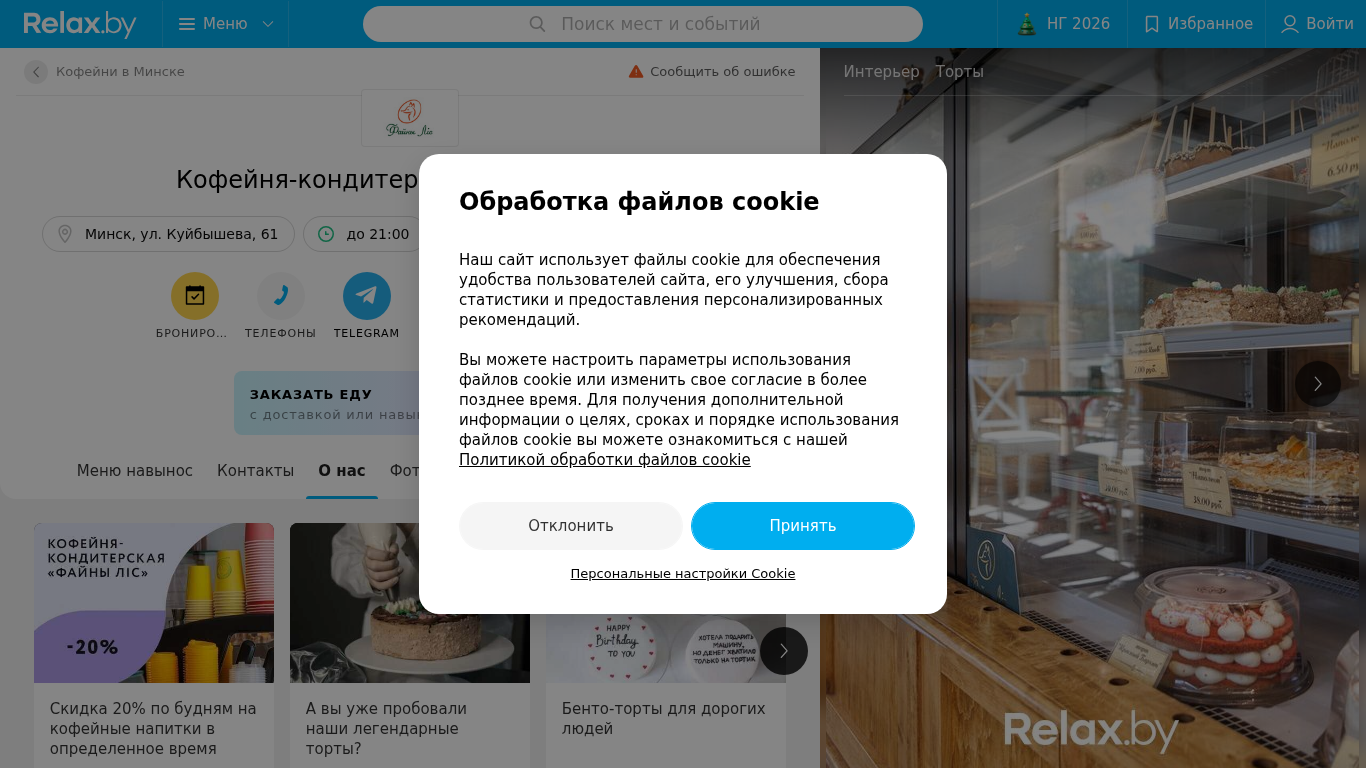Open the Telegram contact icon
The image size is (1366, 768).
point(367,296)
